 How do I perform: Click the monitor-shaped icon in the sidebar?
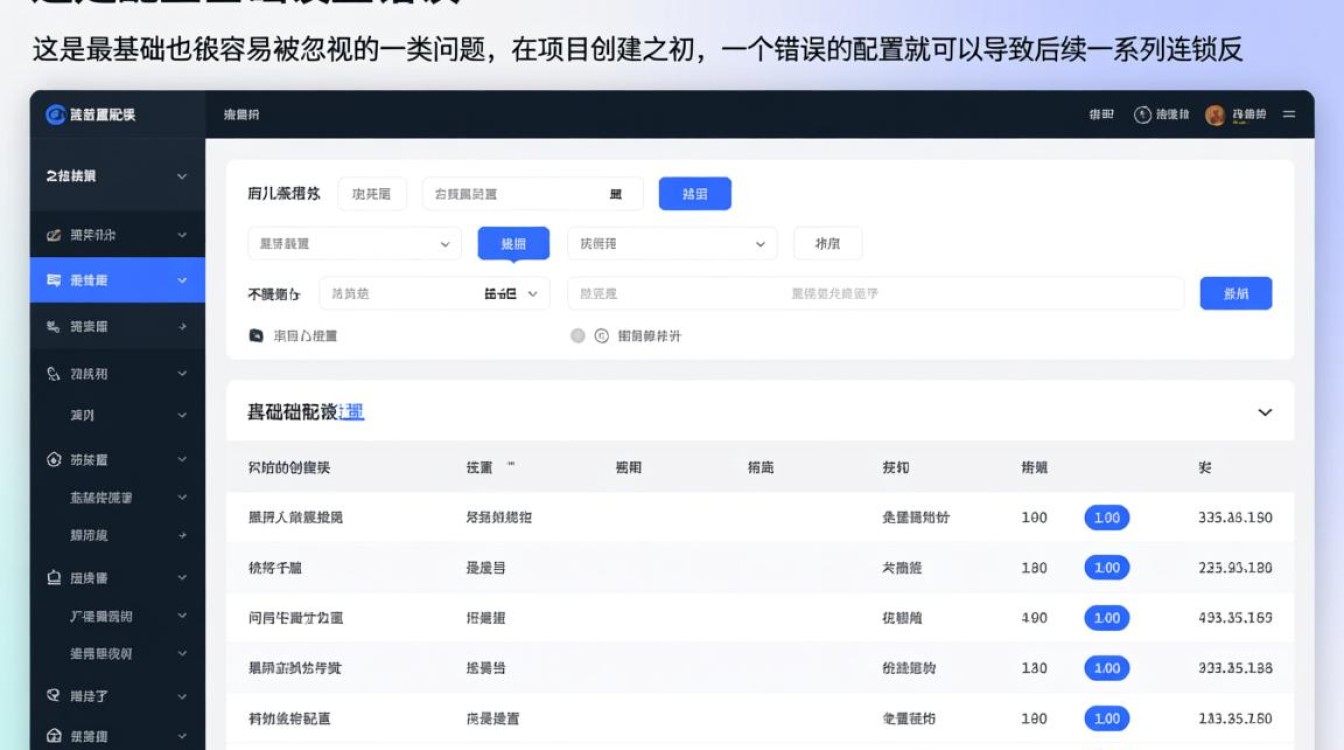point(54,578)
